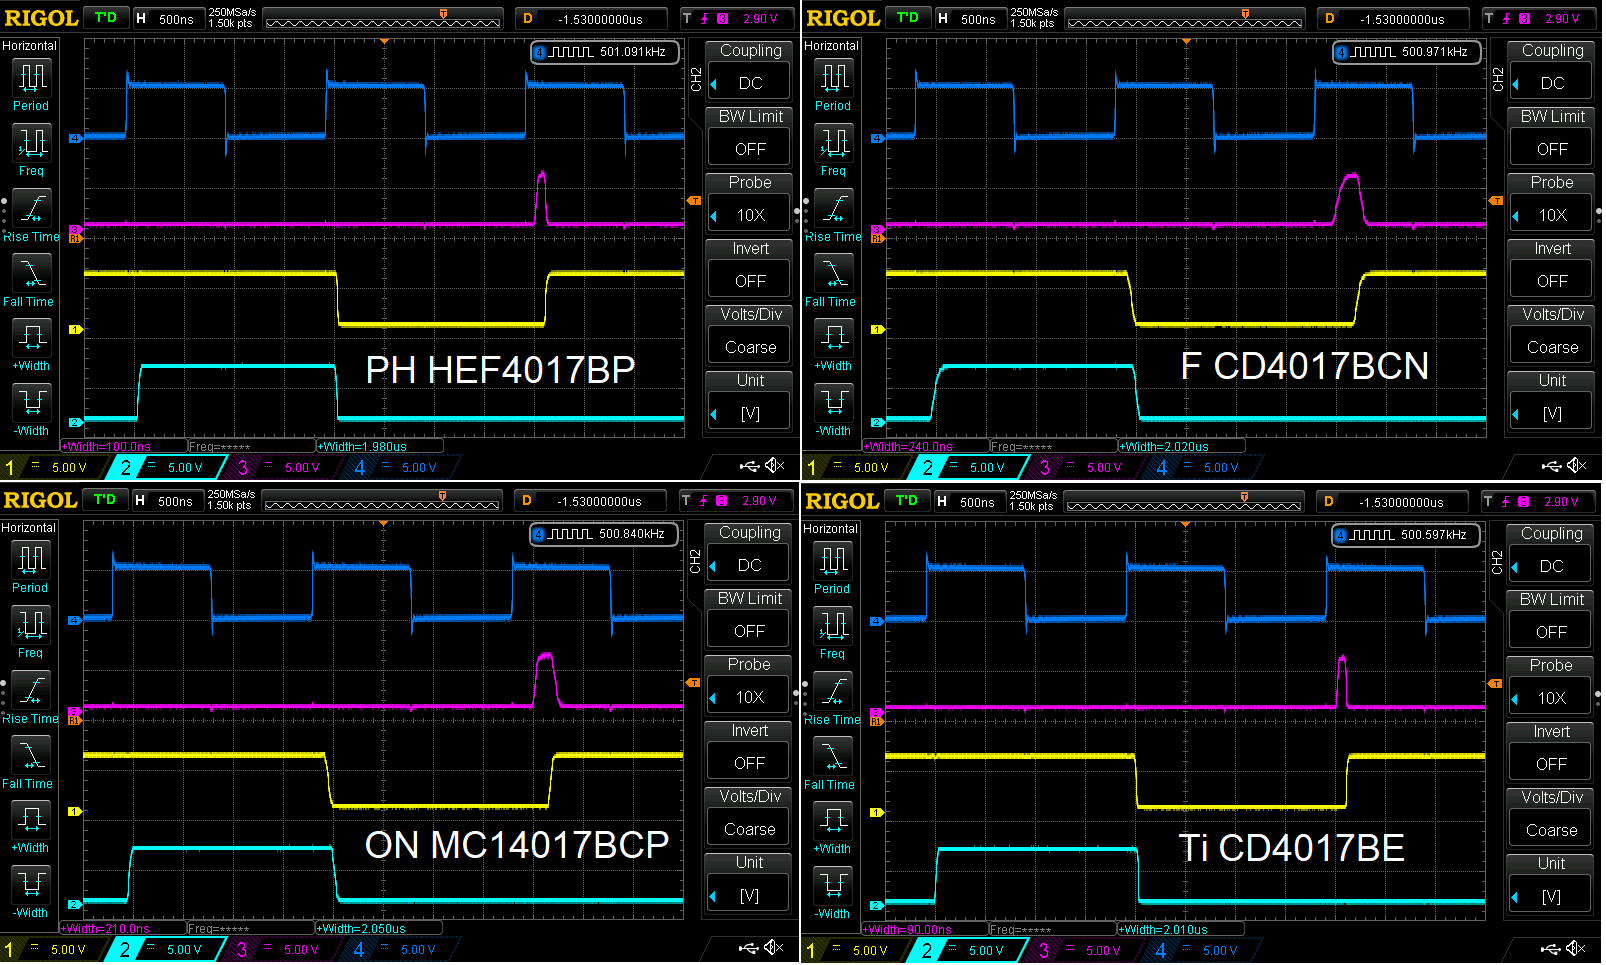Add -Width measurement in the F CD4017BCN panel
This screenshot has width=1606, height=965.
[x=834, y=411]
